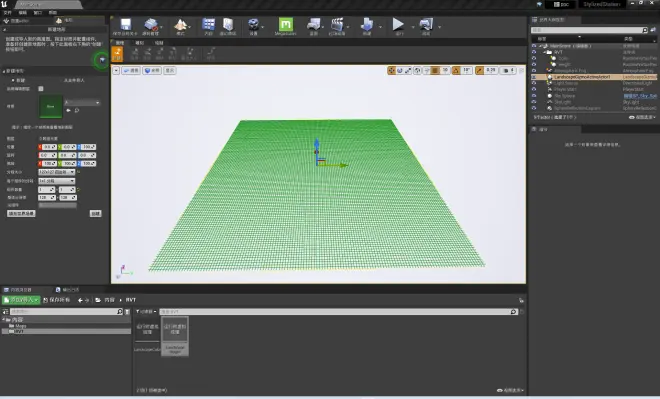
Task: Toggle the edit layers checkbox
Action: pos(41,89)
